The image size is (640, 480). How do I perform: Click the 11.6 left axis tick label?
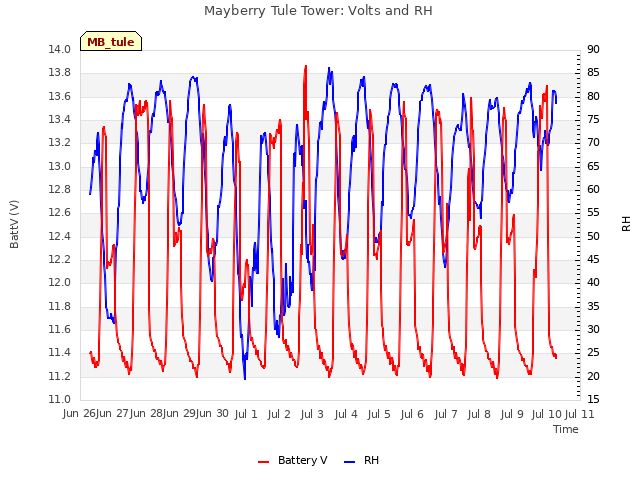point(60,330)
